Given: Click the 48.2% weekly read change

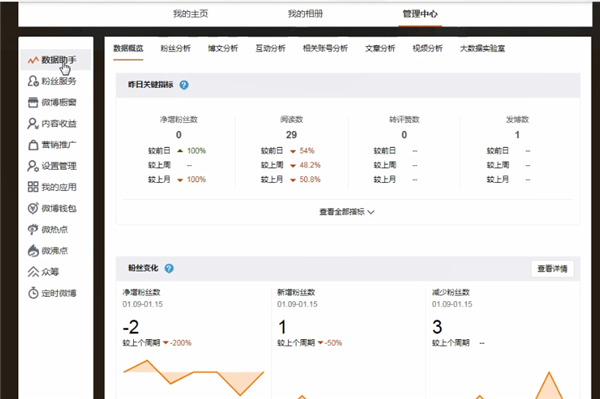Looking at the screenshot, I should coord(310,165).
